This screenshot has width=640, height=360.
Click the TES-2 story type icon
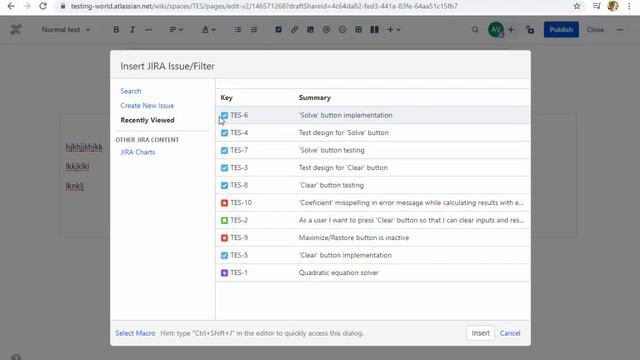tap(224, 220)
